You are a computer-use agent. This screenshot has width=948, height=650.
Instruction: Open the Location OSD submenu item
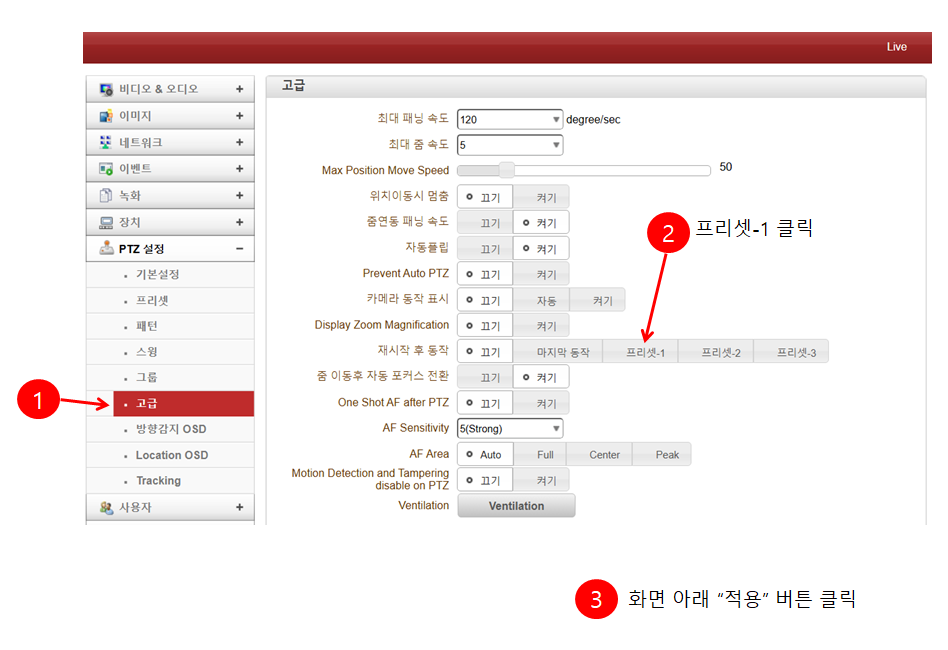coord(170,455)
